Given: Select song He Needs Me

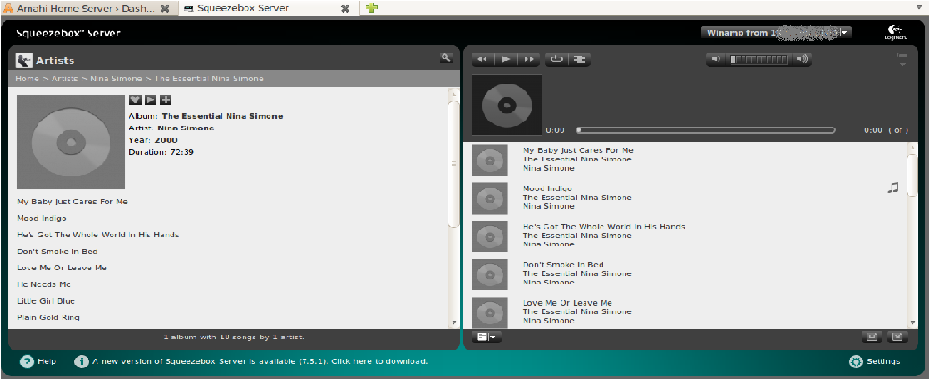Looking at the screenshot, I should [x=44, y=284].
